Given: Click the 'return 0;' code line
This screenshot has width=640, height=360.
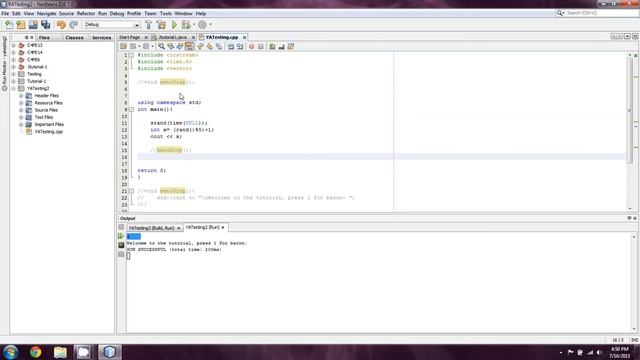Looking at the screenshot, I should [x=151, y=171].
